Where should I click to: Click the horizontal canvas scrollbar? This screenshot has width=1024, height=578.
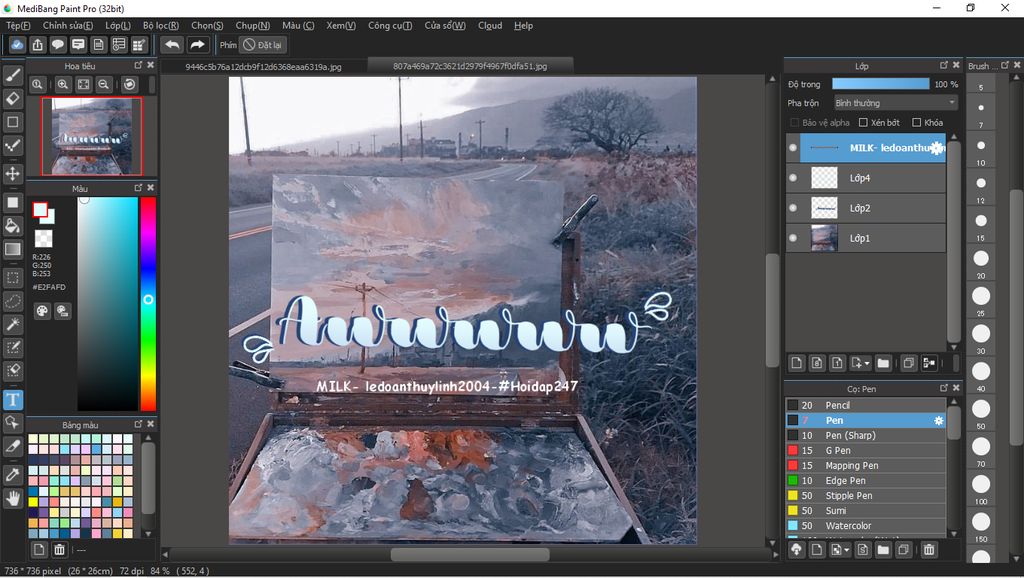470,554
